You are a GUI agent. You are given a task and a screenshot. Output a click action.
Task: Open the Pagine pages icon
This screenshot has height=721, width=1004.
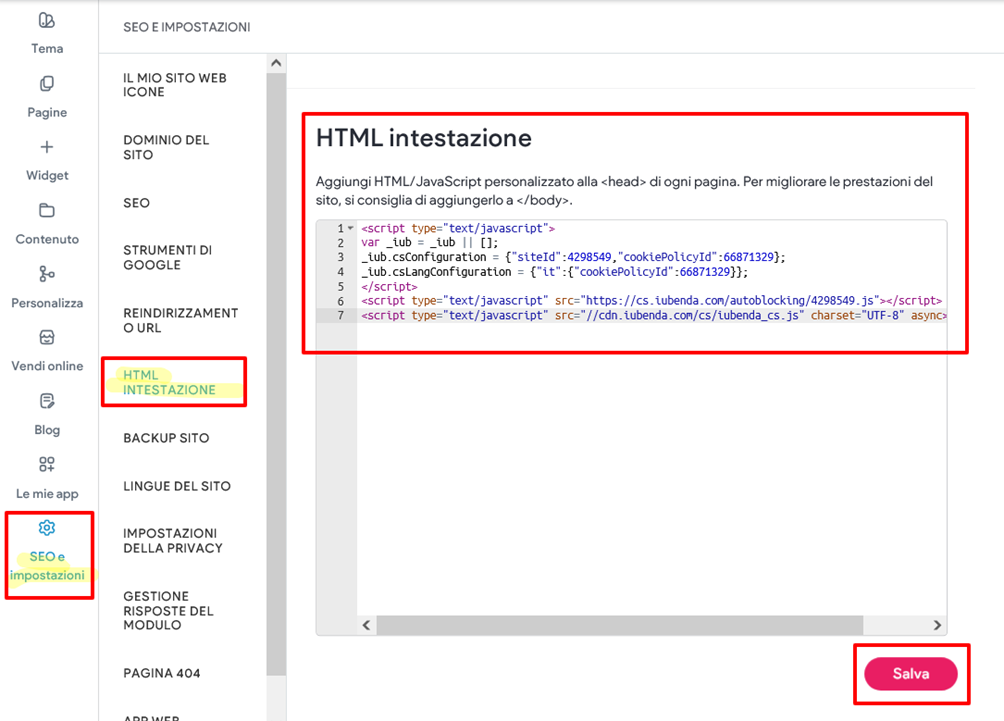[x=46, y=84]
